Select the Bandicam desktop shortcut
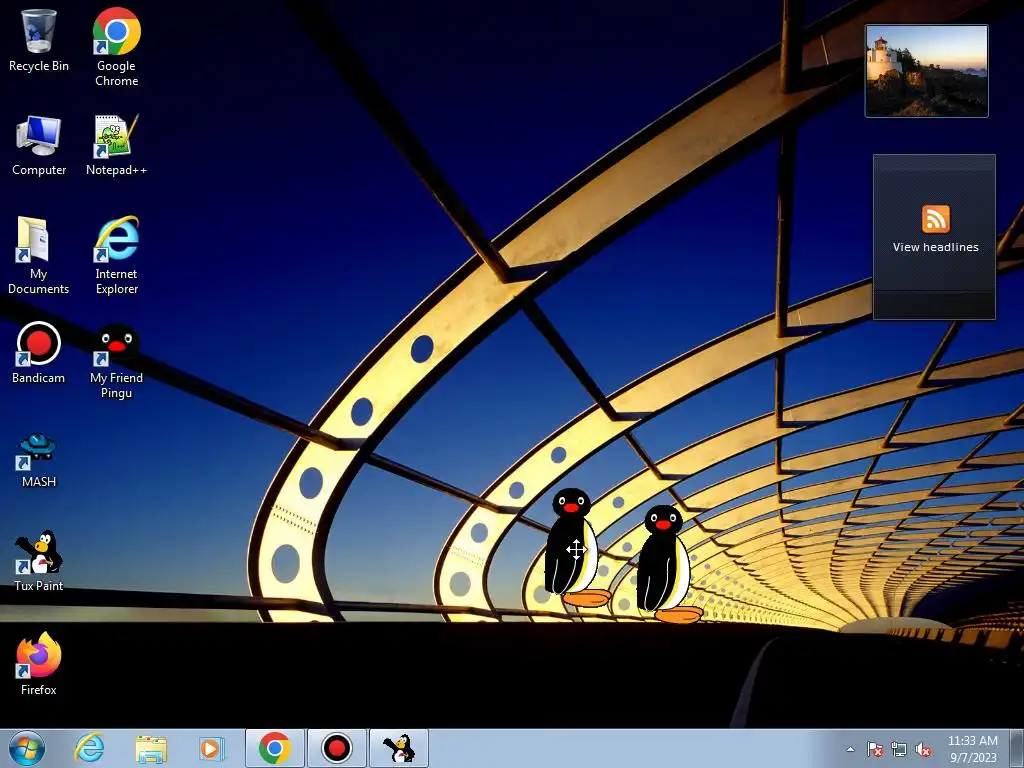Screen dimensions: 1024x768 [39, 353]
